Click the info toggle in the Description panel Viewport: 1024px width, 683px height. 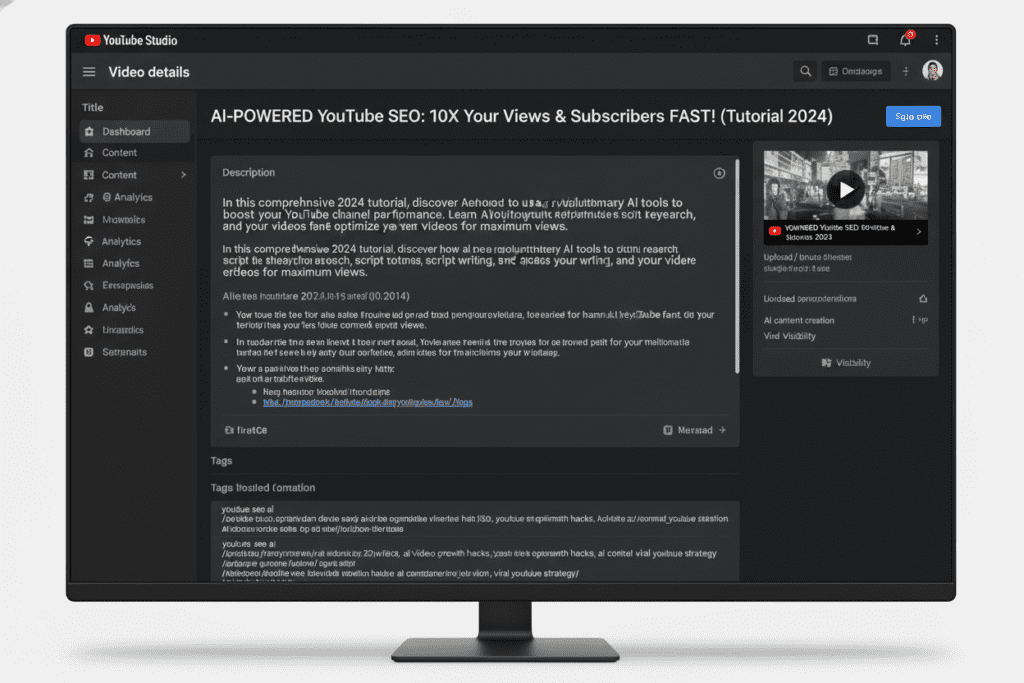pos(719,173)
